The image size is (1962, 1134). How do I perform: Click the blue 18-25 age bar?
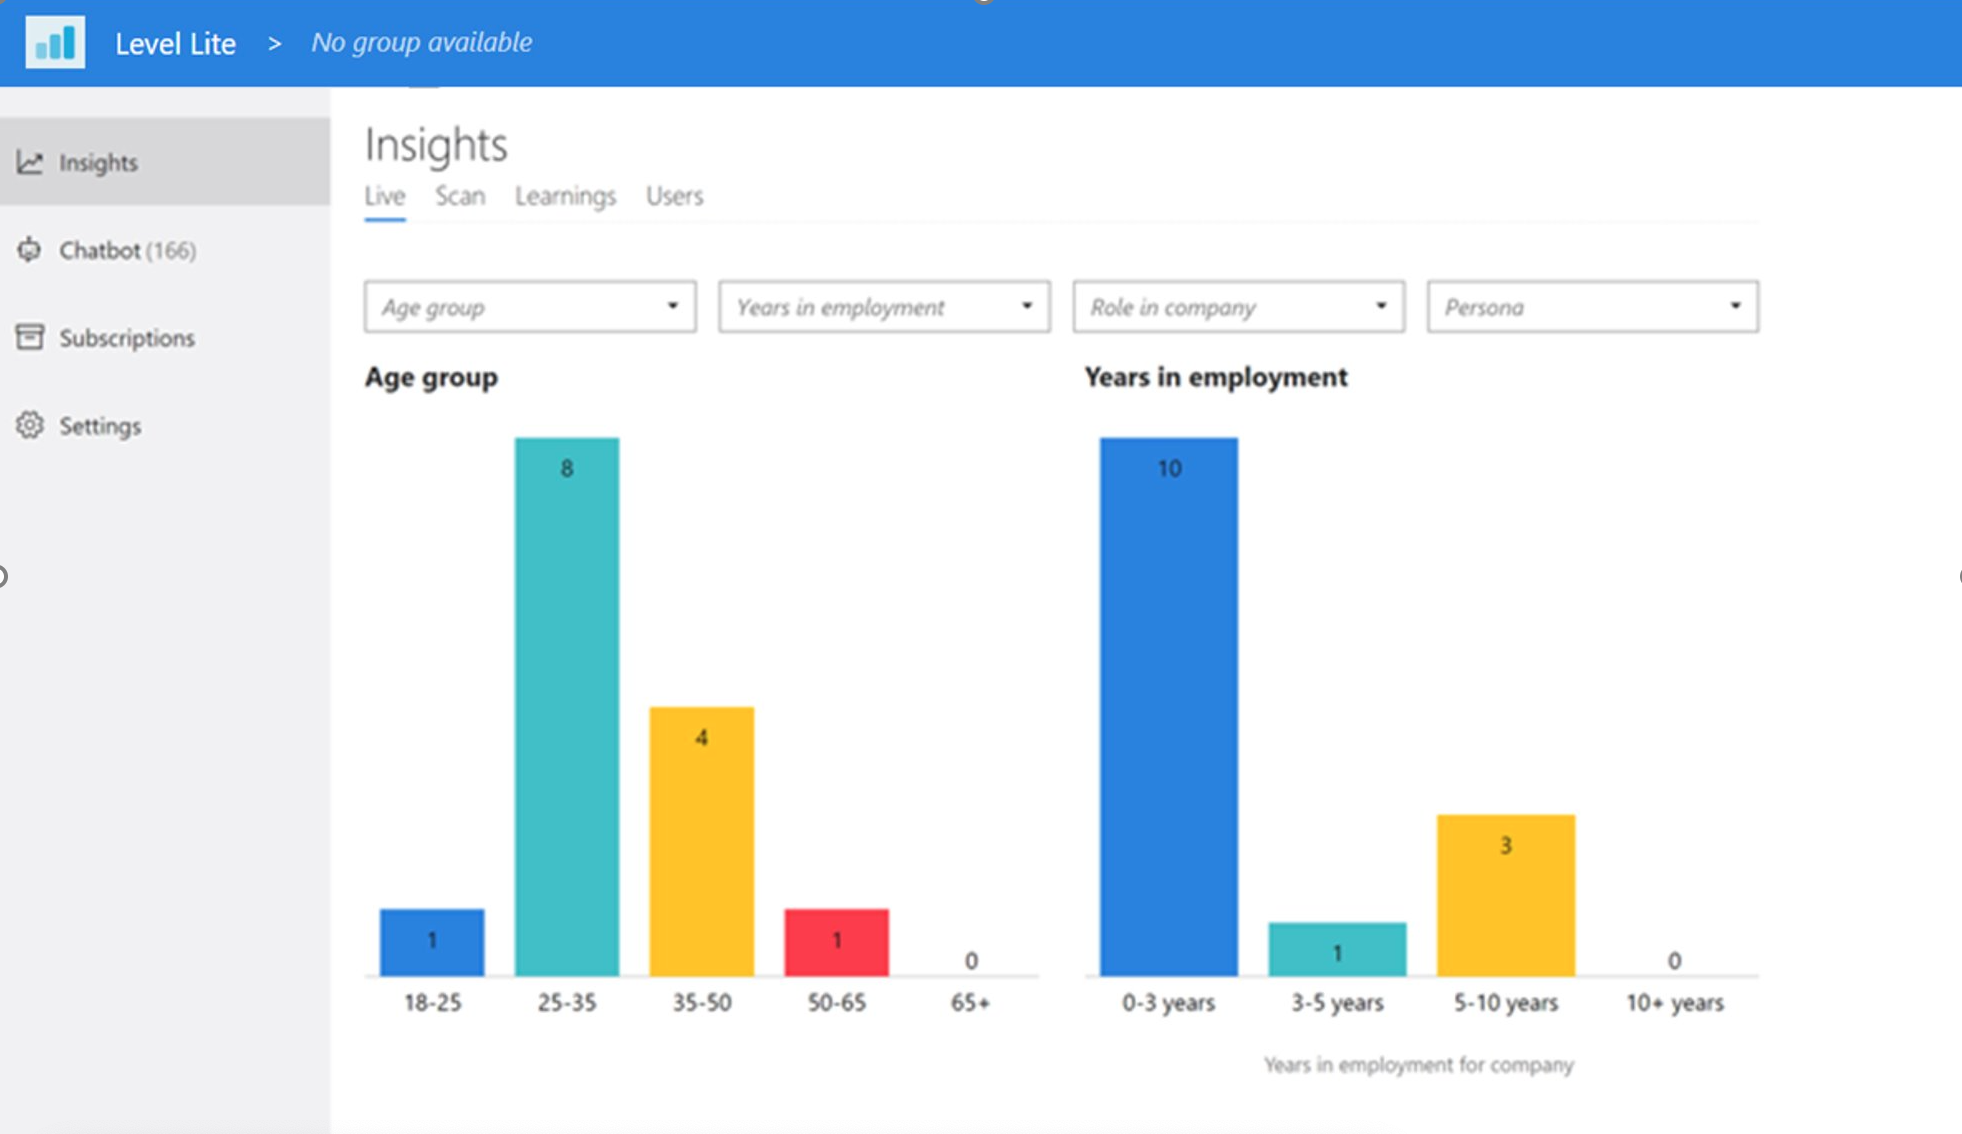[x=432, y=942]
